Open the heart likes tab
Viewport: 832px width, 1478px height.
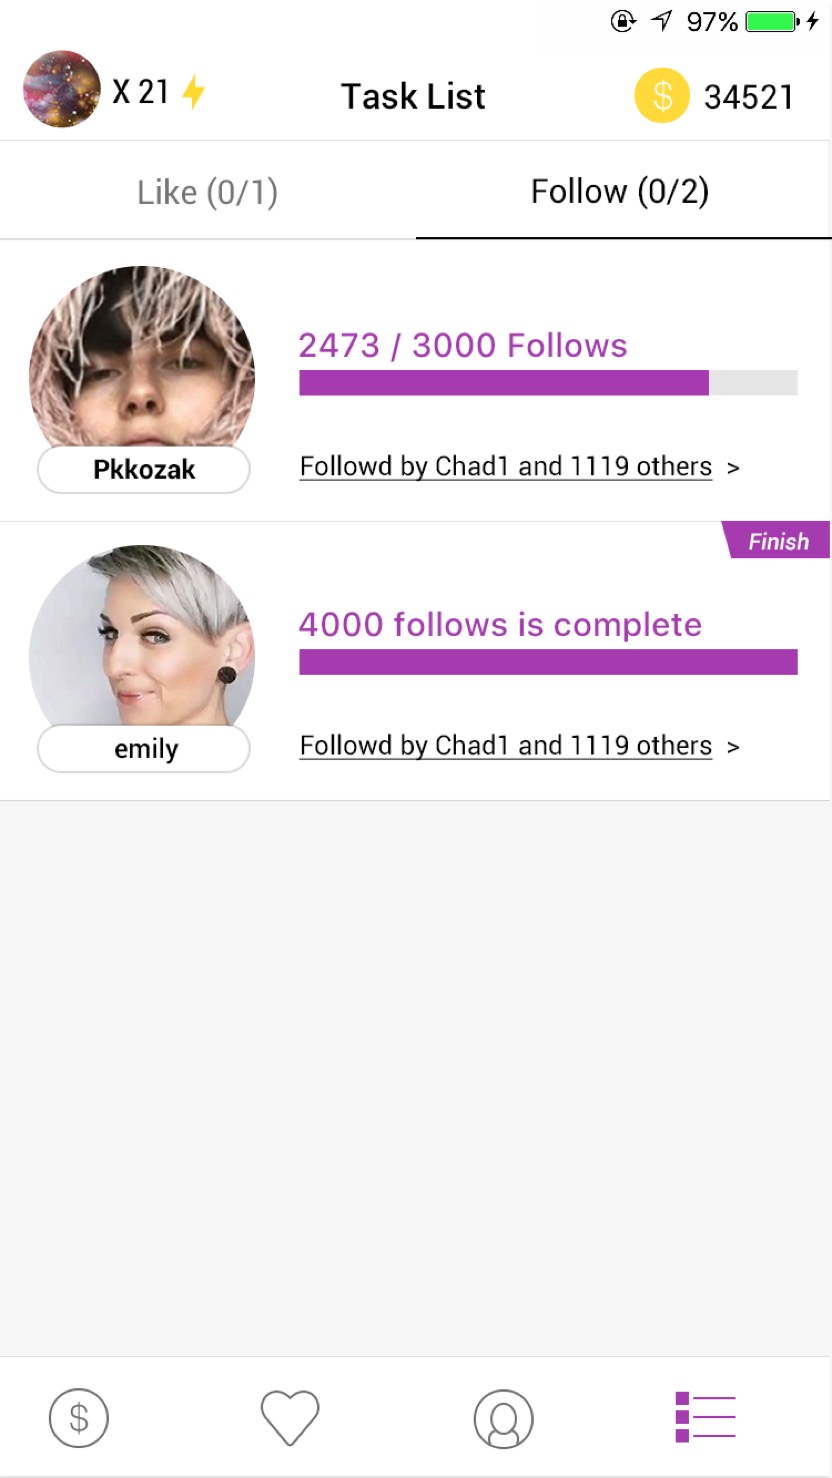[290, 1417]
